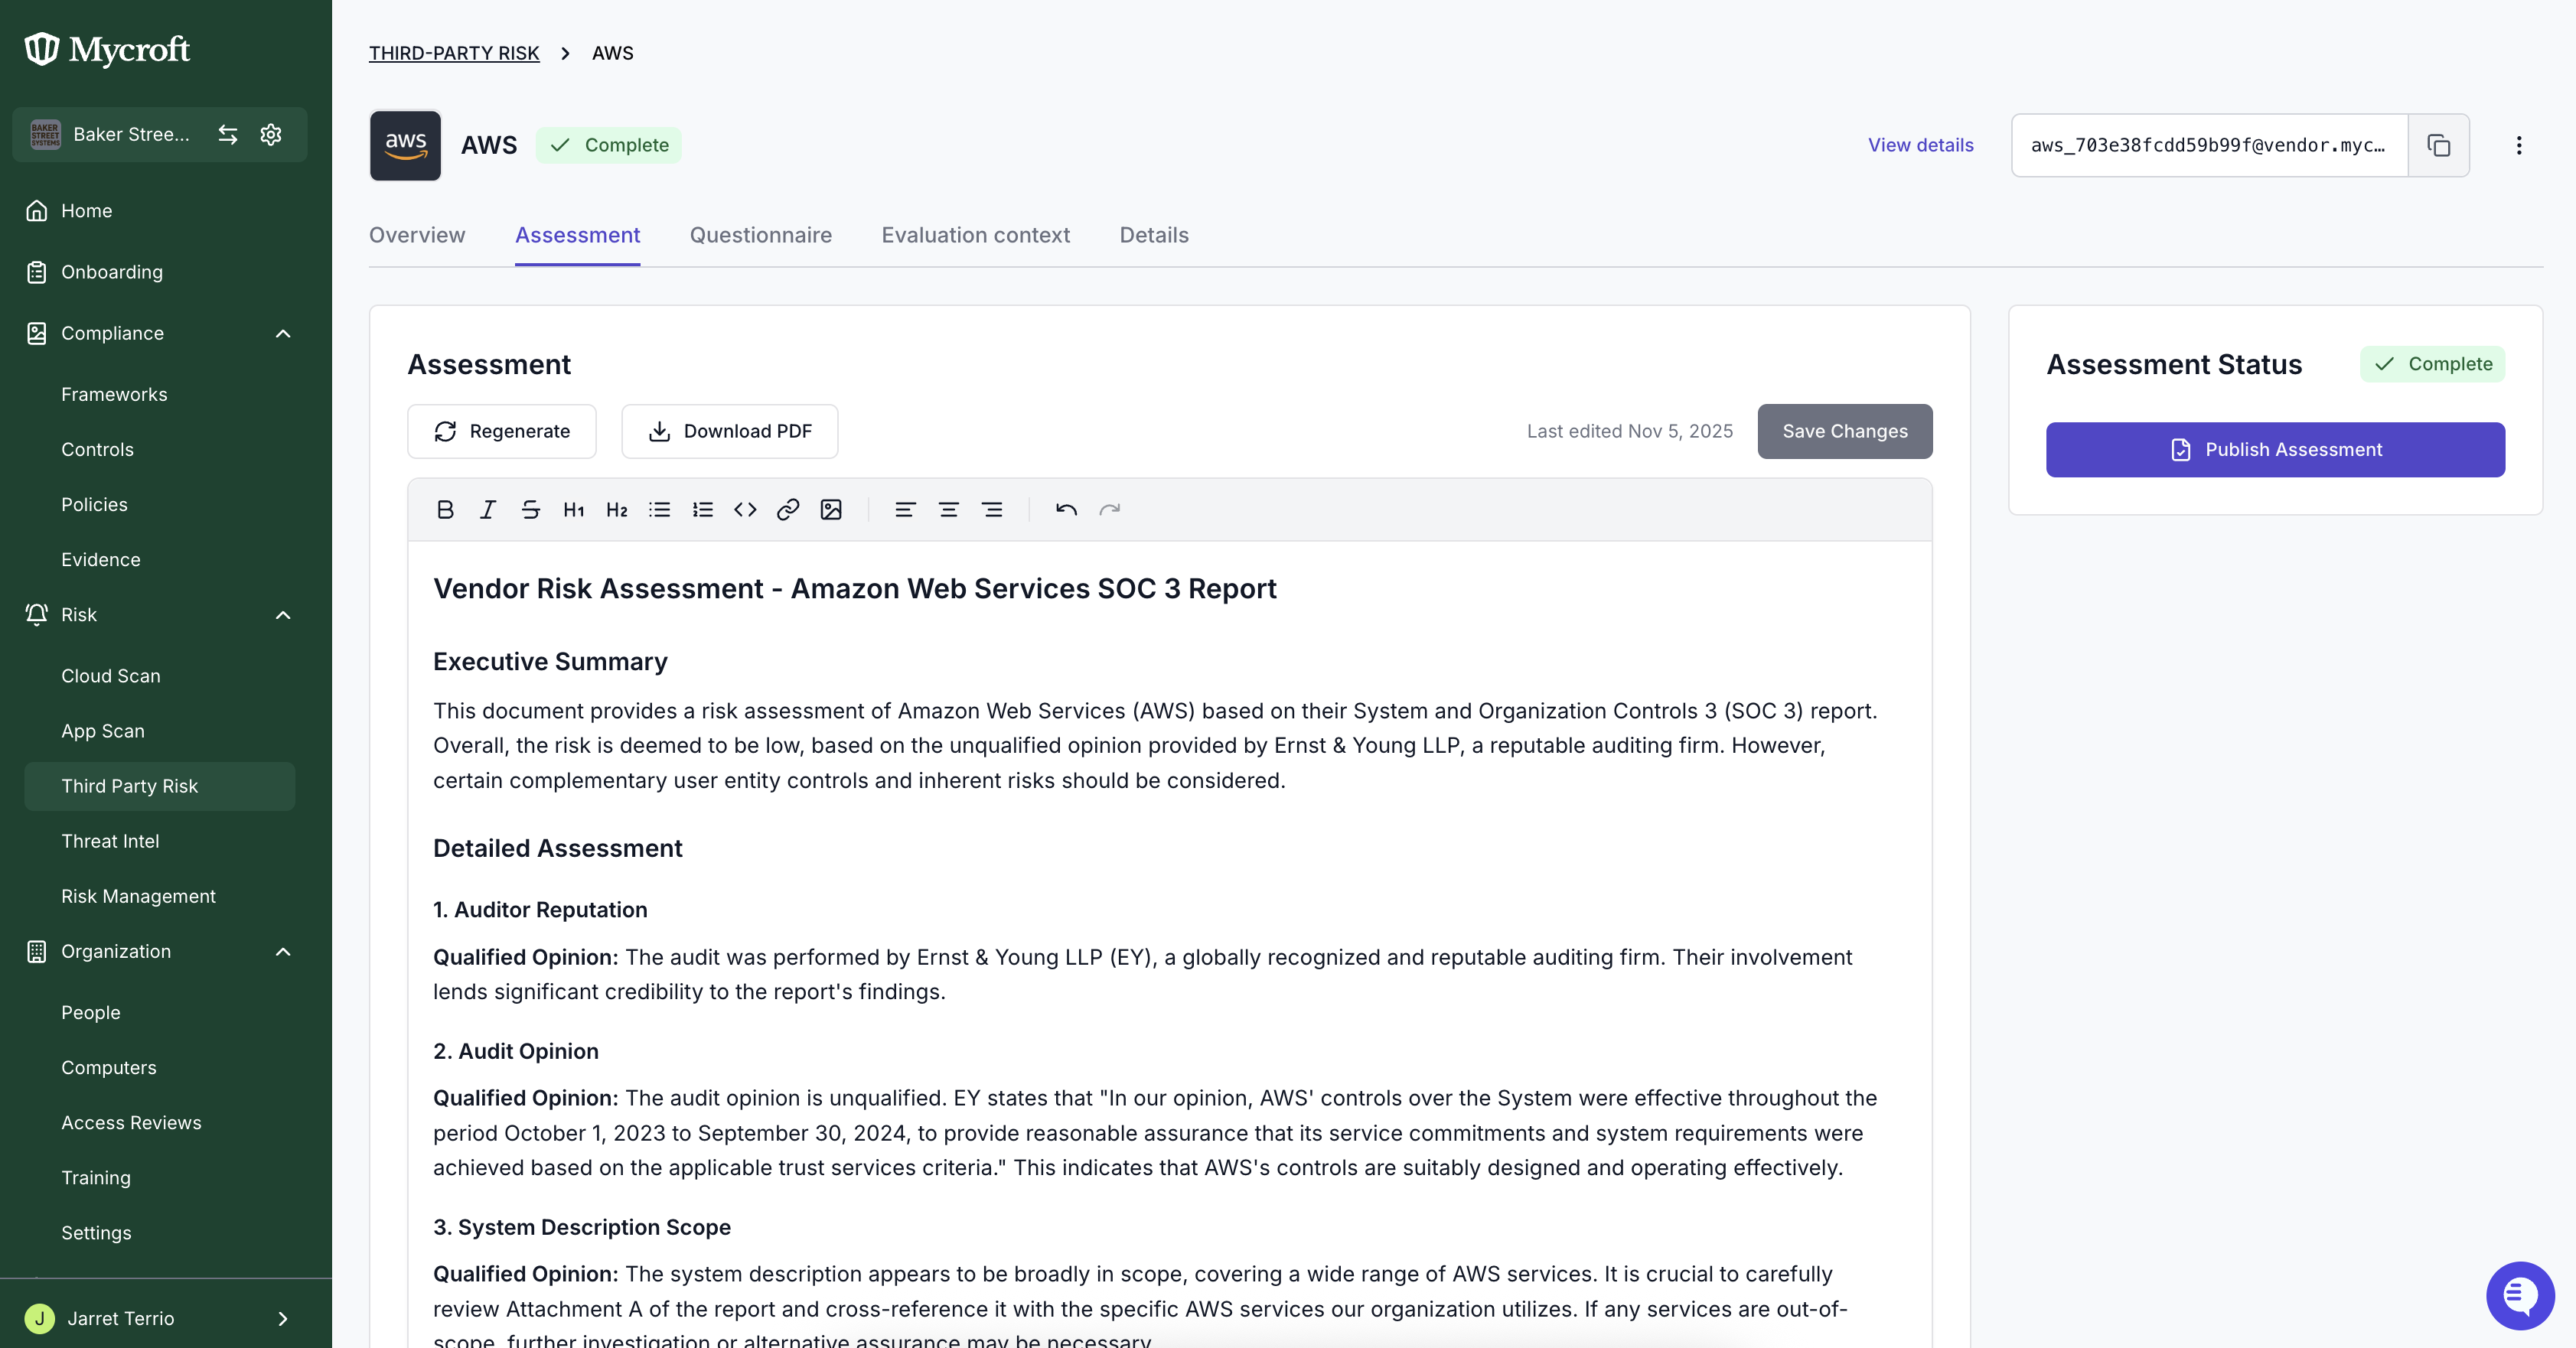Screen dimensions: 2576x1348
Task: Click the vendor email address field
Action: pos(2209,146)
